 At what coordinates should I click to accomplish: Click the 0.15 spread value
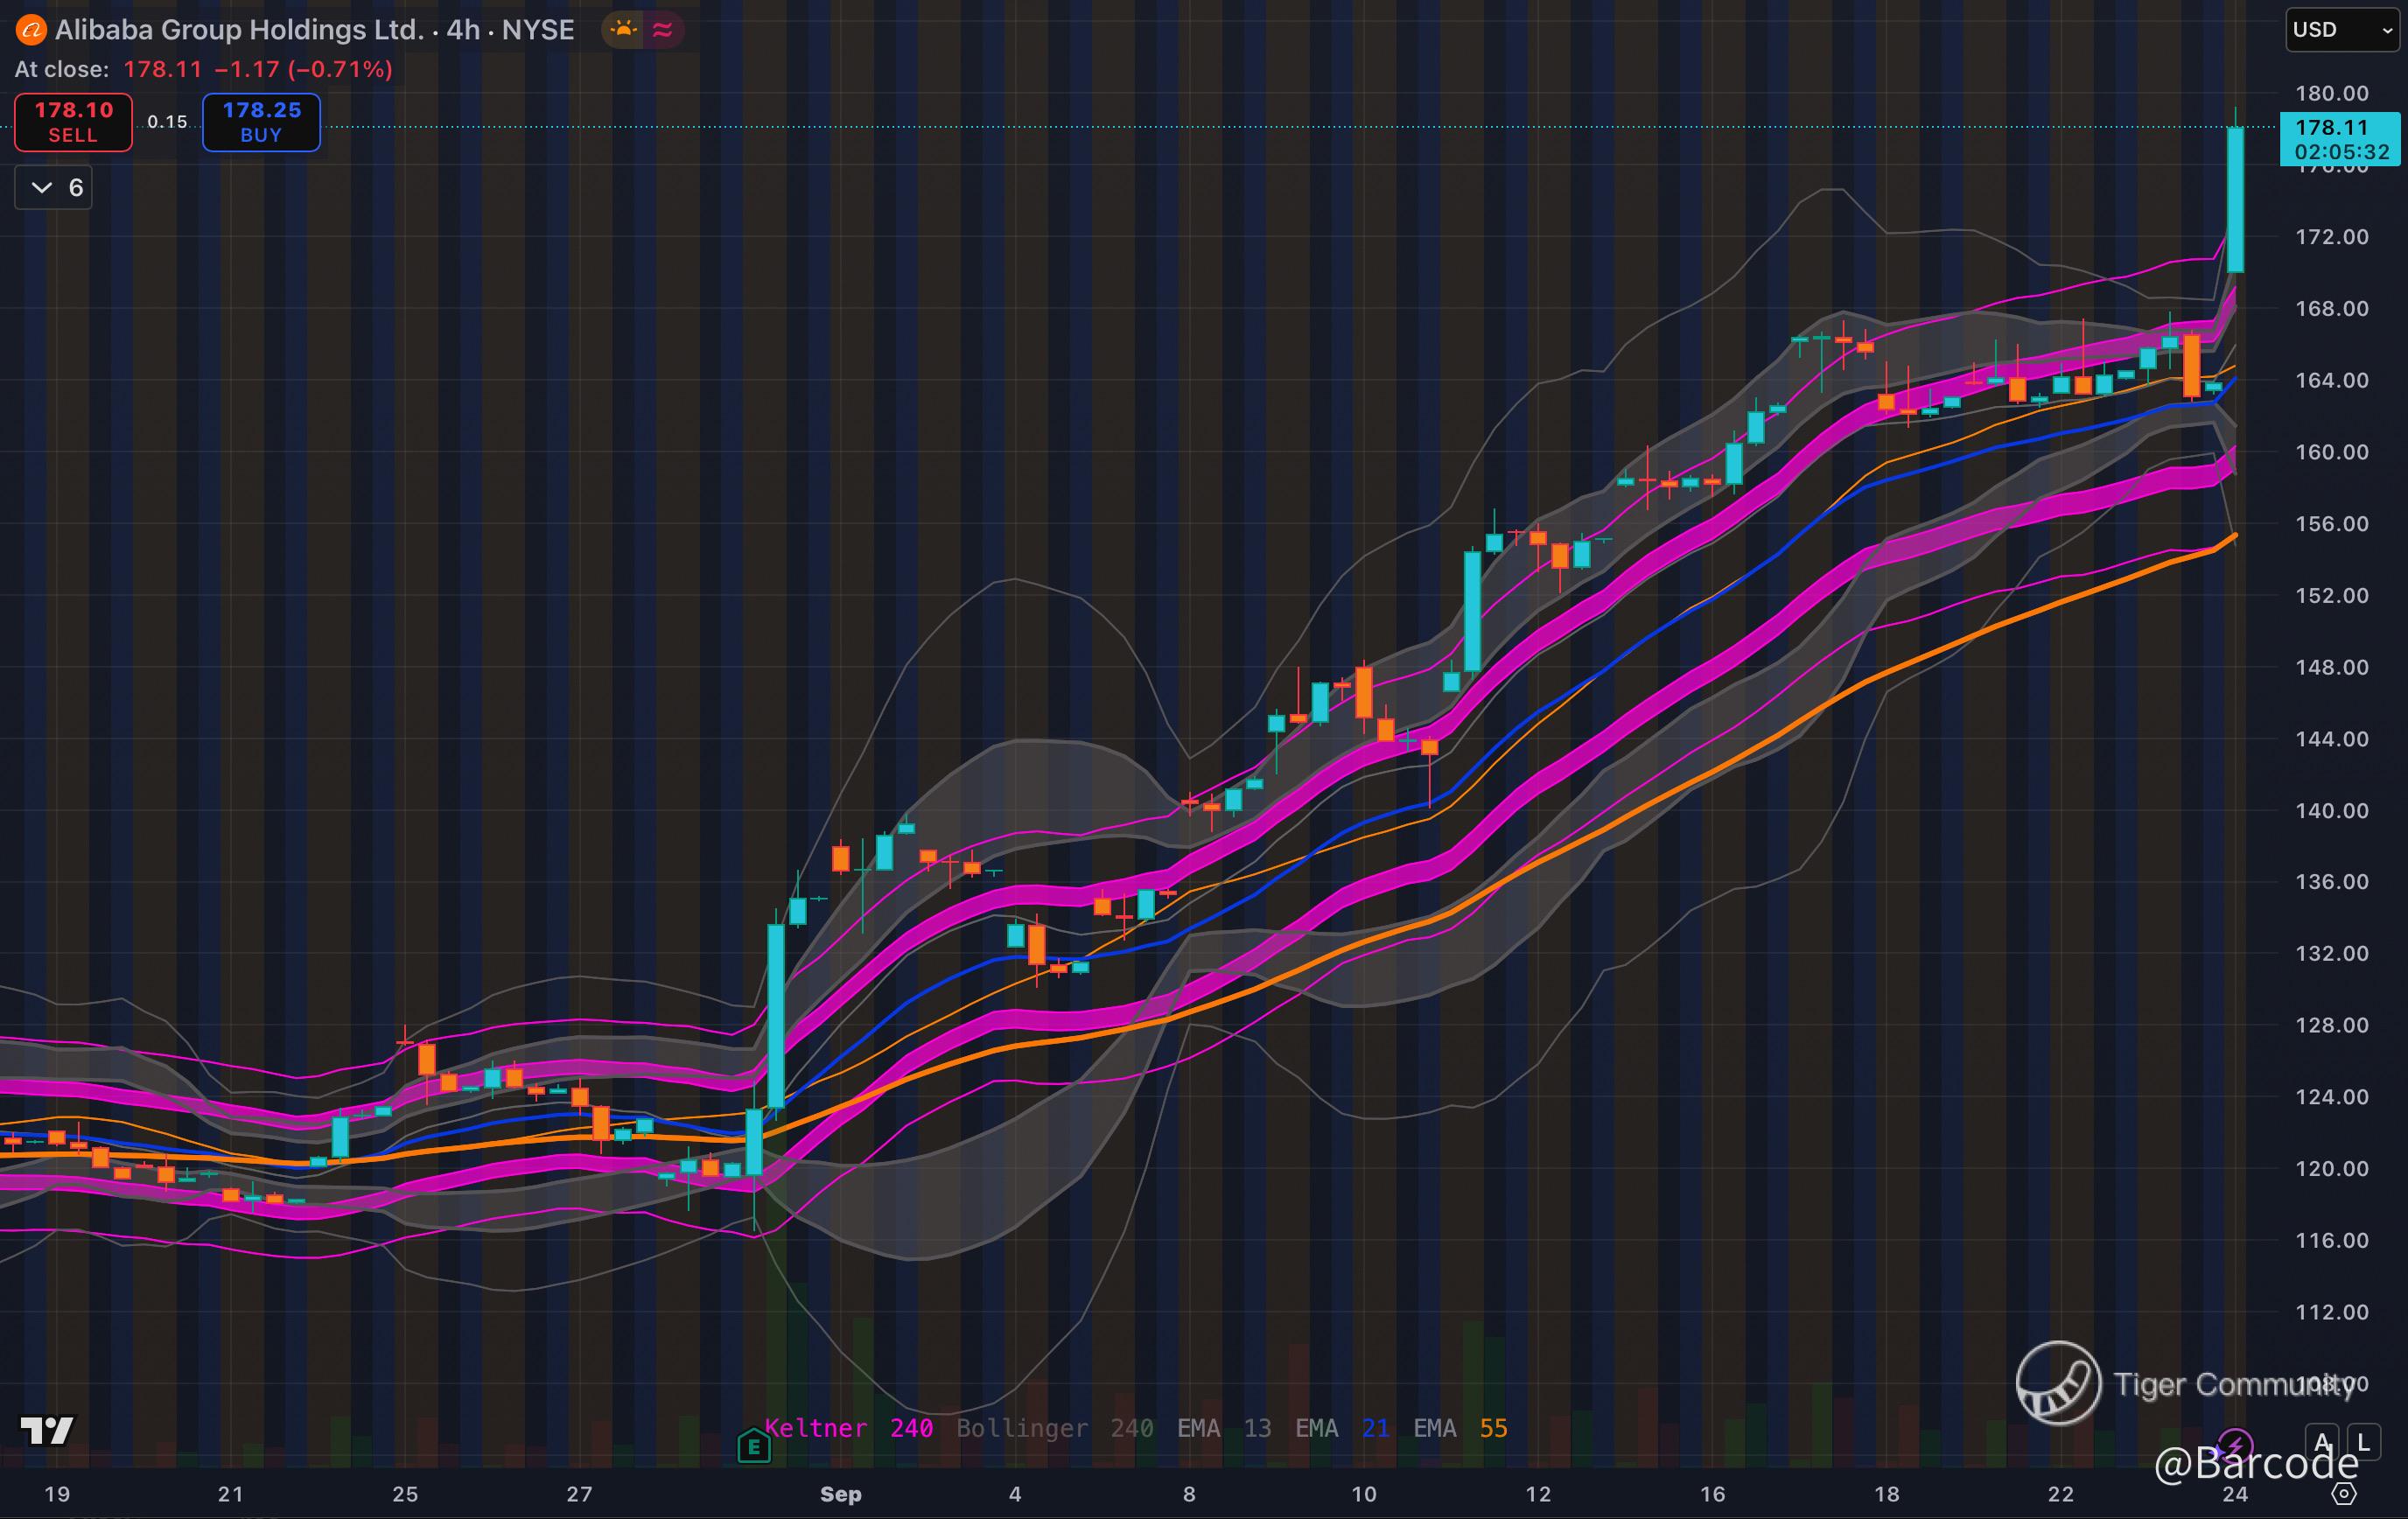[x=167, y=122]
